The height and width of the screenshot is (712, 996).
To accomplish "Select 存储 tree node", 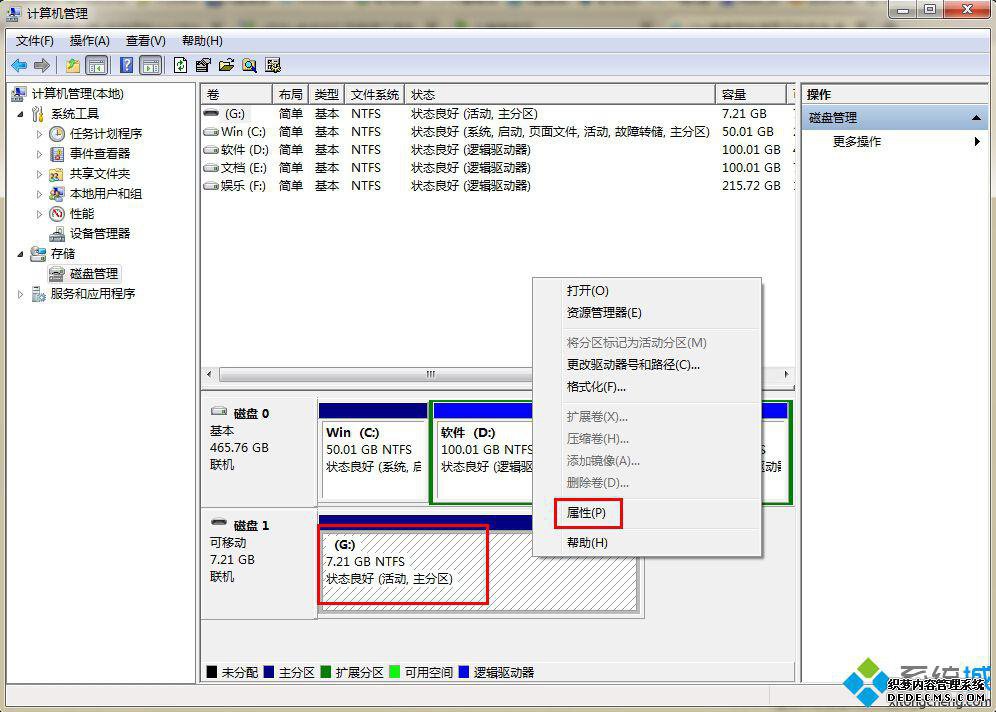I will click(63, 253).
